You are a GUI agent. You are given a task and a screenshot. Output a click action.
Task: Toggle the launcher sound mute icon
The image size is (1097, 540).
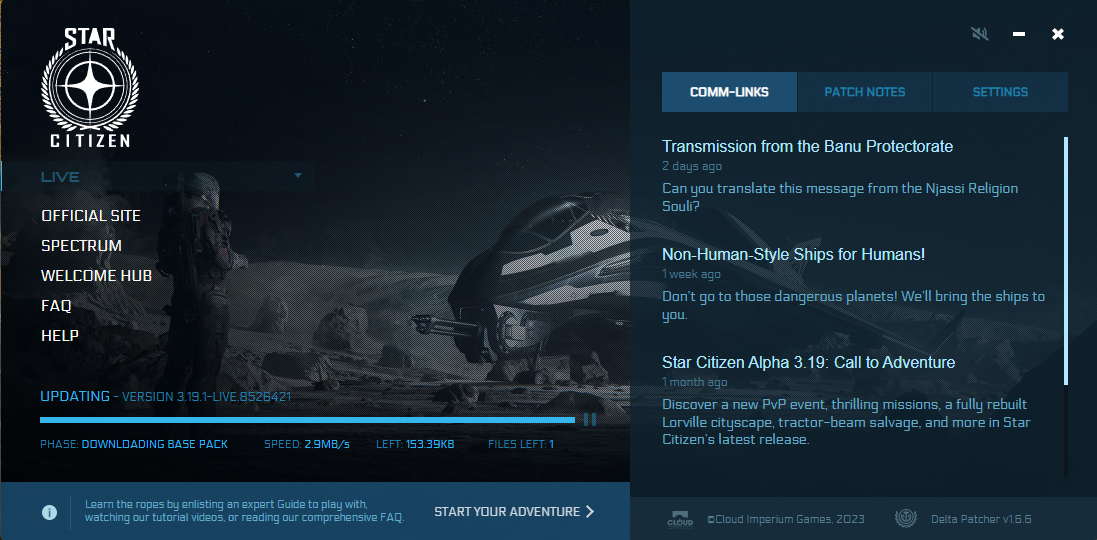tap(980, 34)
